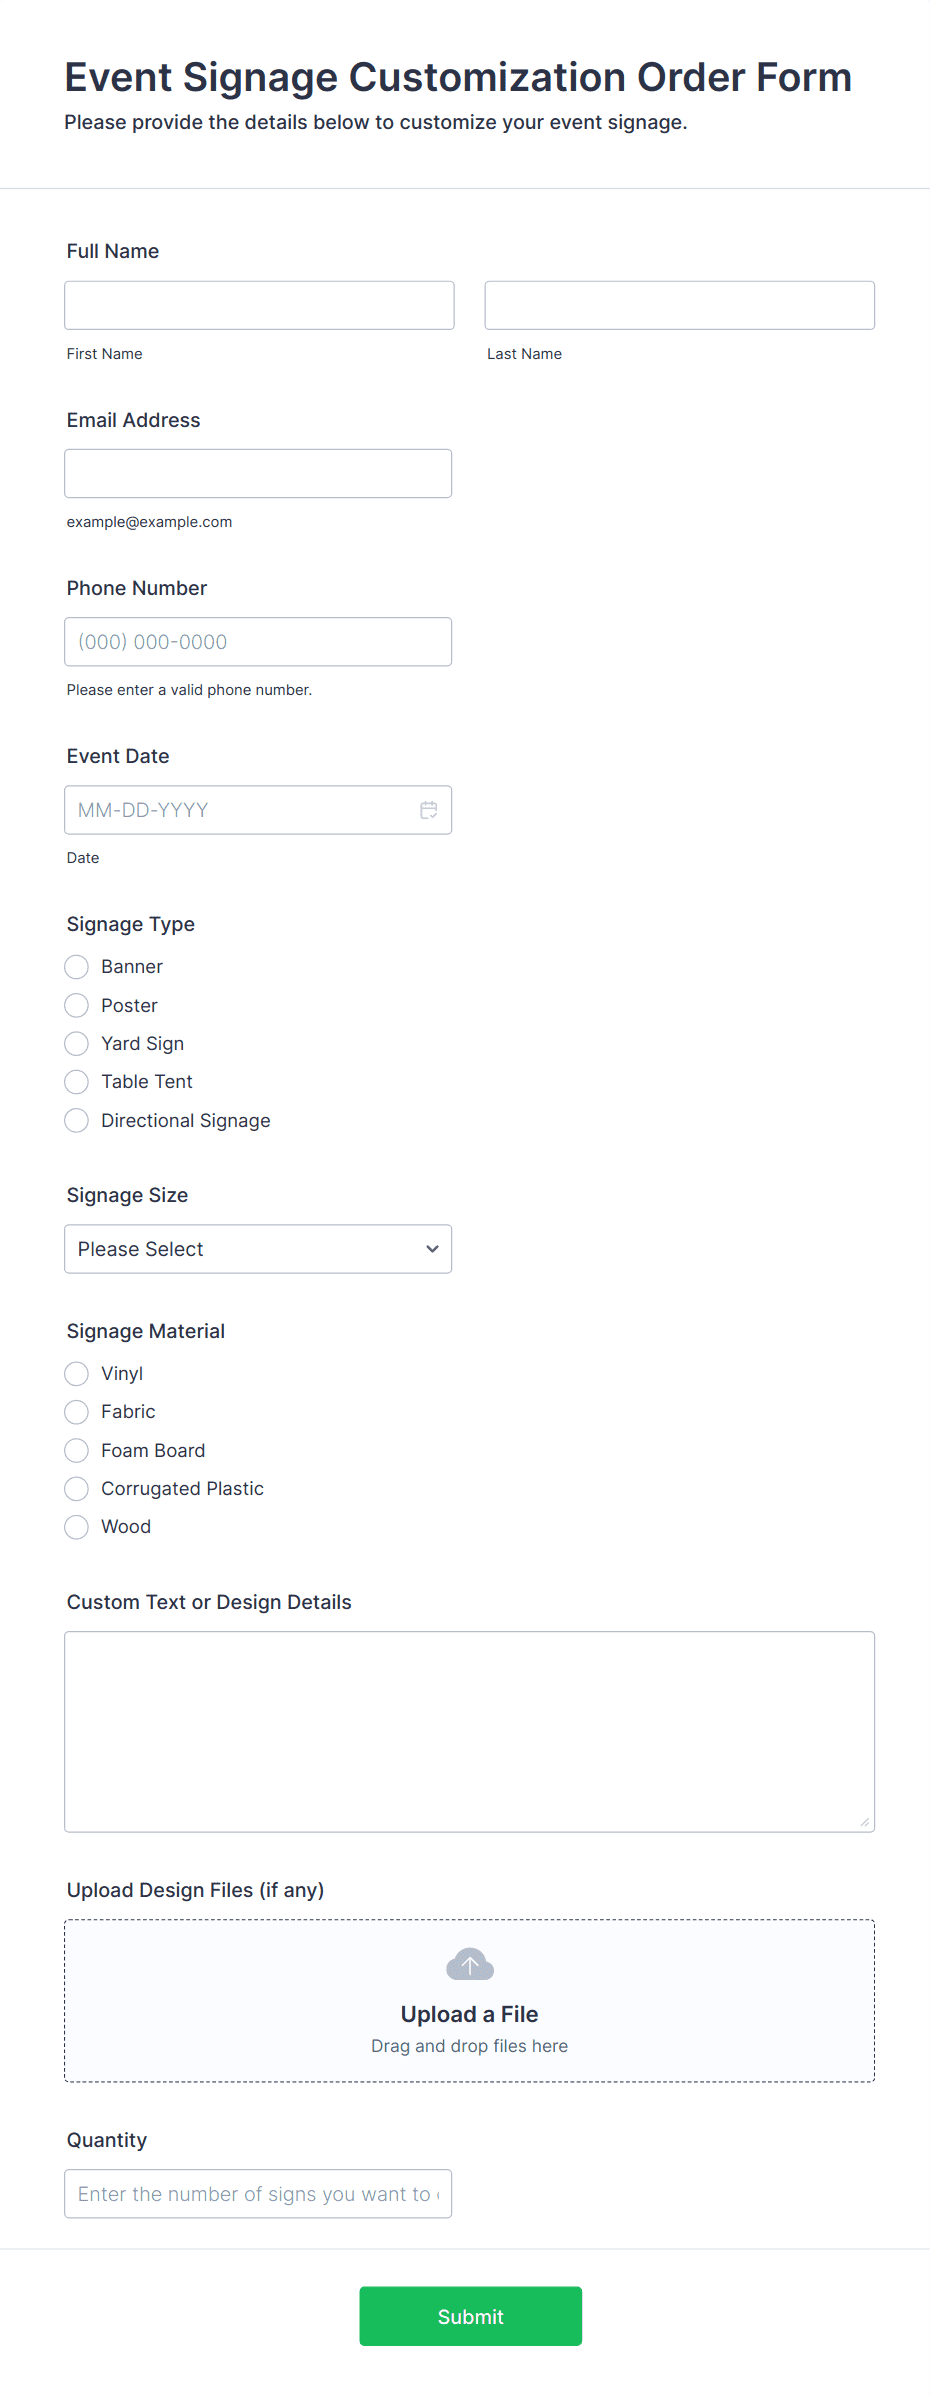
Task: Pick Foam Board material
Action: (x=77, y=1451)
